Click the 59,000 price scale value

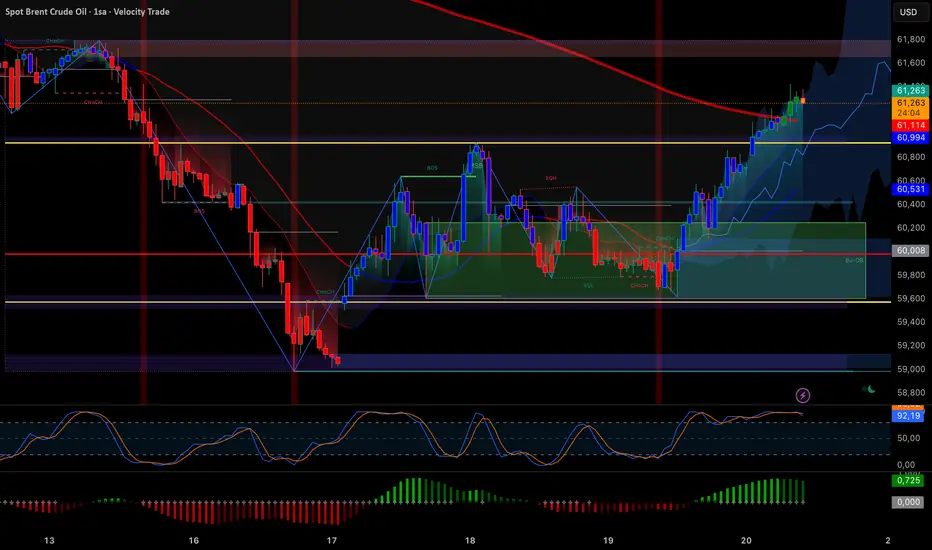pos(911,369)
